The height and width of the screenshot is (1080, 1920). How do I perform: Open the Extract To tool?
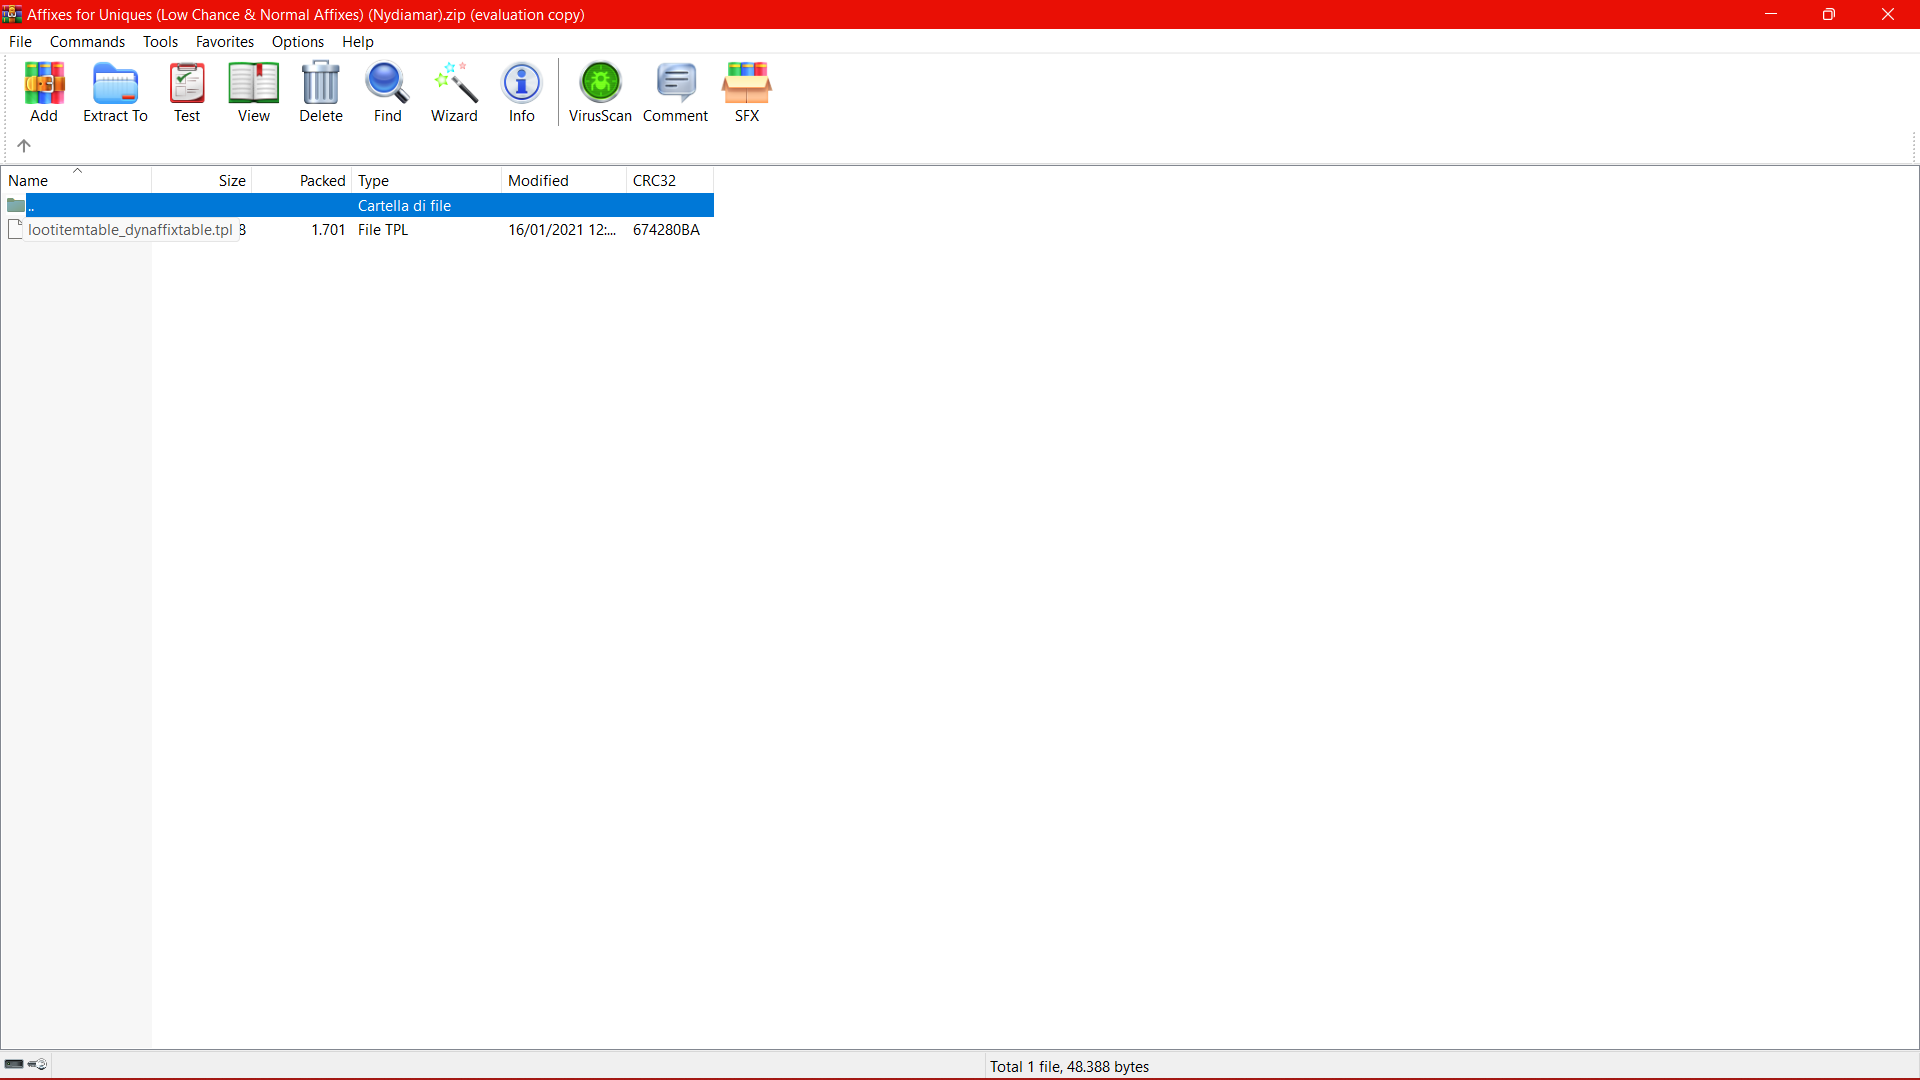pyautogui.click(x=115, y=92)
